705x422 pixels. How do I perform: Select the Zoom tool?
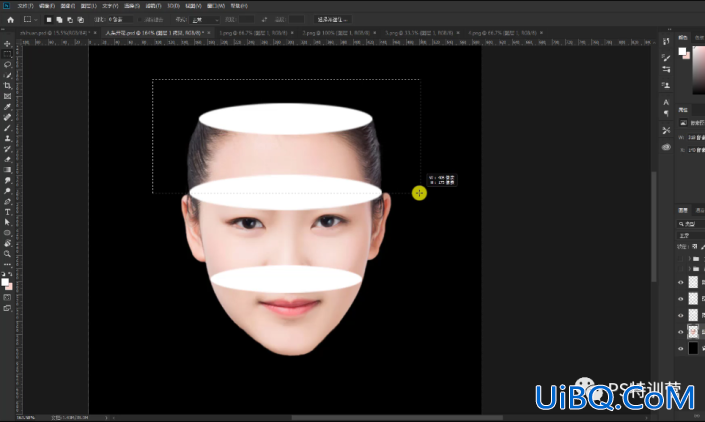tap(7, 254)
